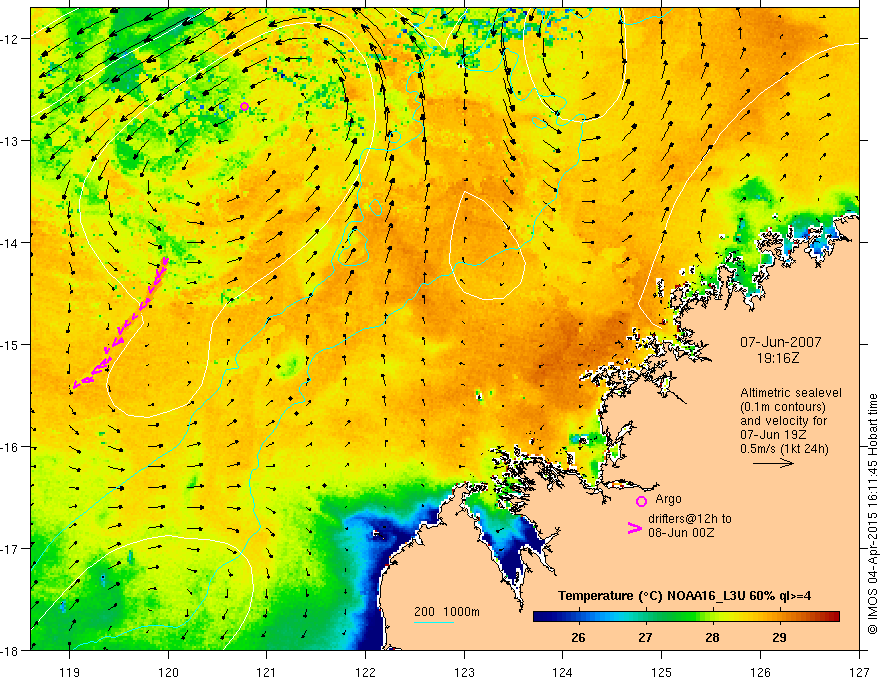The image size is (880, 680).
Task: Click the latitude axis label -14
Action: pos(12,243)
